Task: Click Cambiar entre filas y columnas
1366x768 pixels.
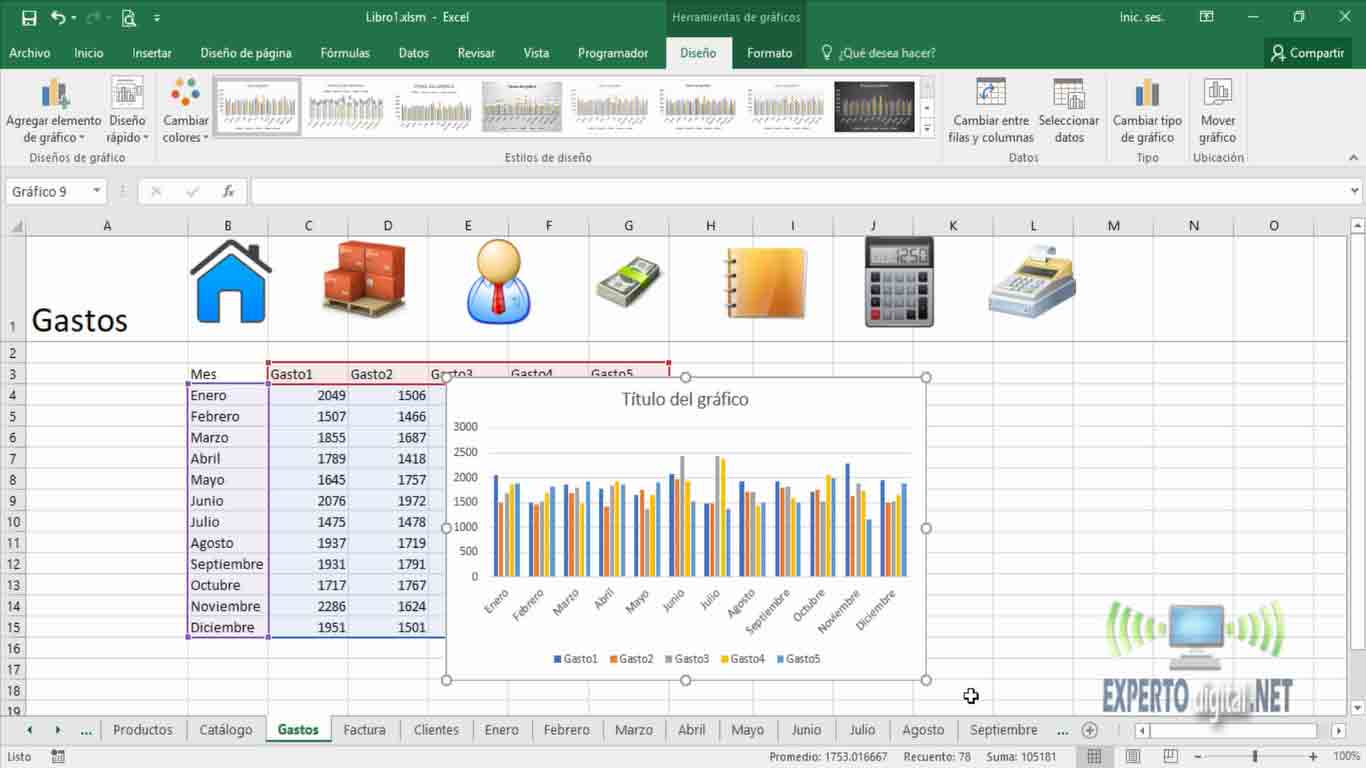Action: coord(991,112)
